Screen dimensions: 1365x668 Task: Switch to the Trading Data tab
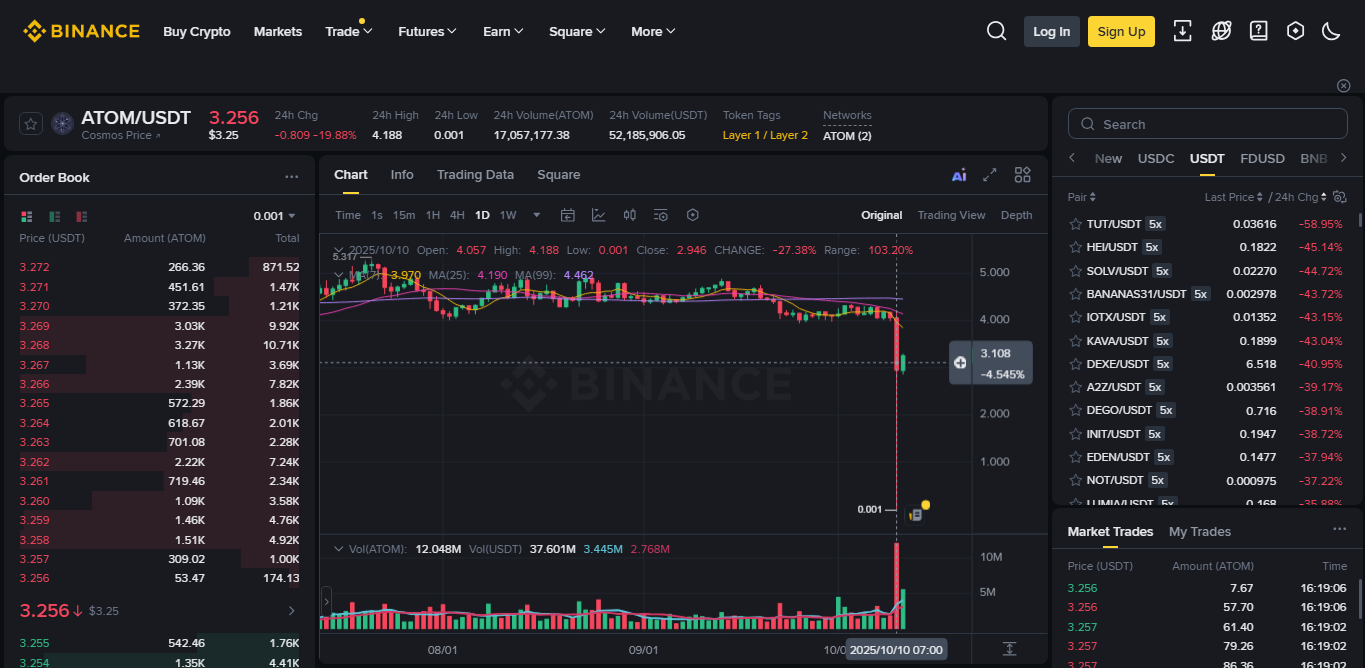[475, 175]
